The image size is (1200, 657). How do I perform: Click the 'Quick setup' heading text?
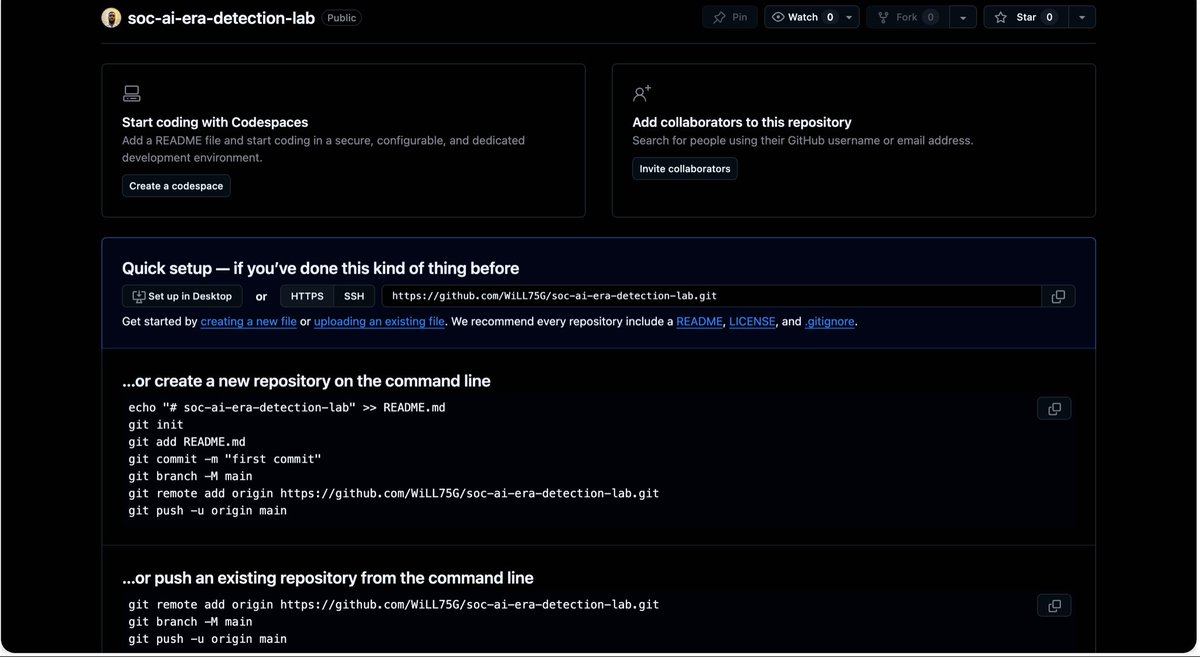320,268
